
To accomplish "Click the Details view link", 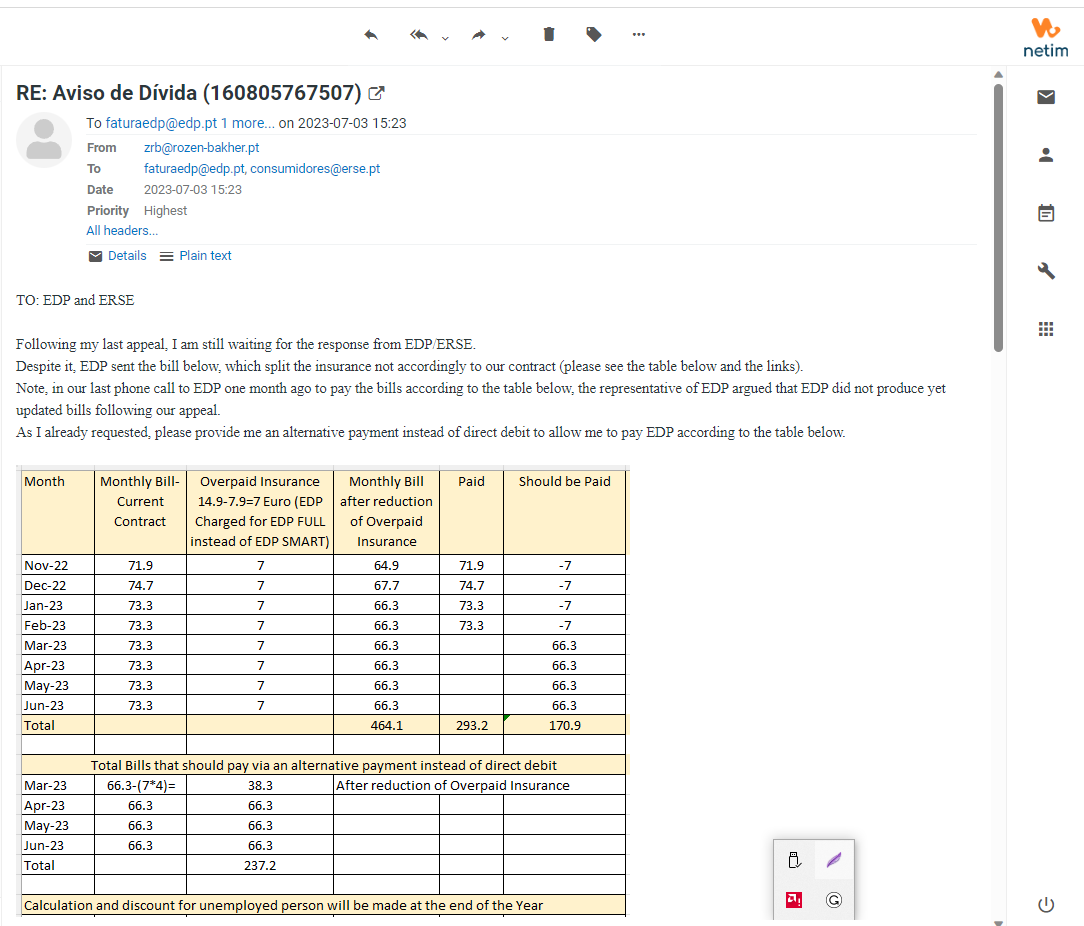I will click(x=118, y=256).
